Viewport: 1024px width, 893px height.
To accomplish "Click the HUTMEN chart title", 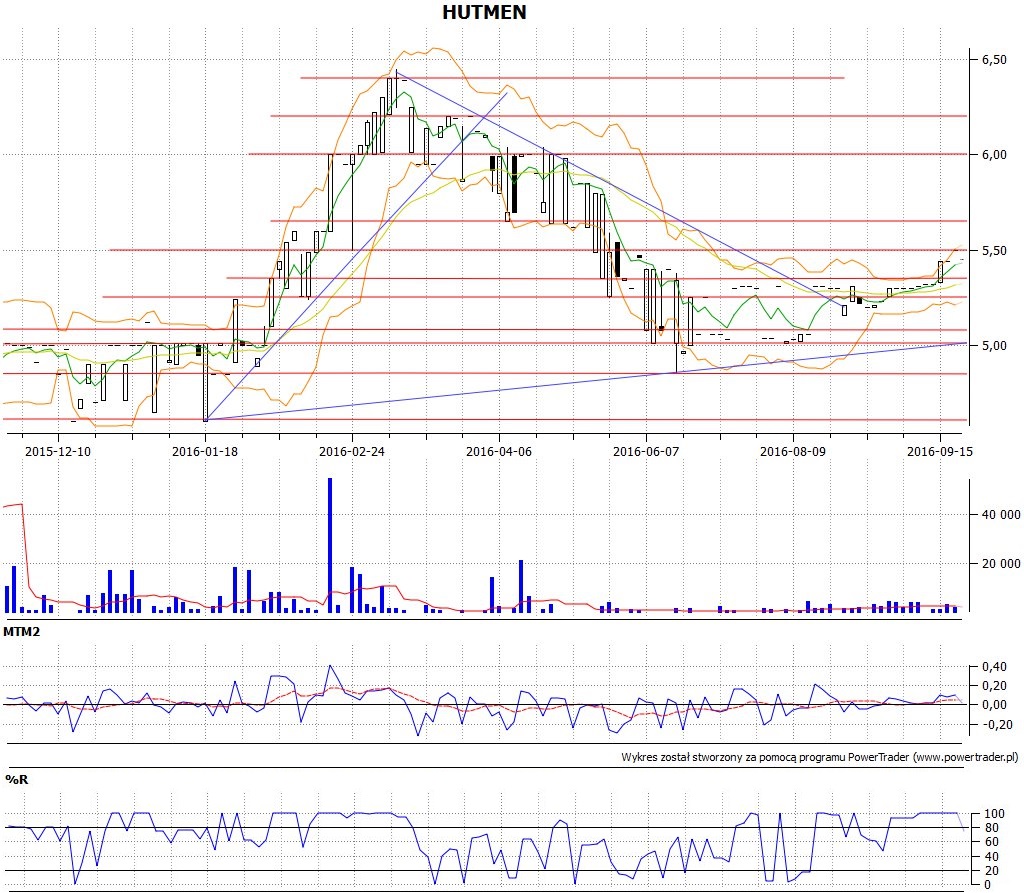I will [484, 12].
